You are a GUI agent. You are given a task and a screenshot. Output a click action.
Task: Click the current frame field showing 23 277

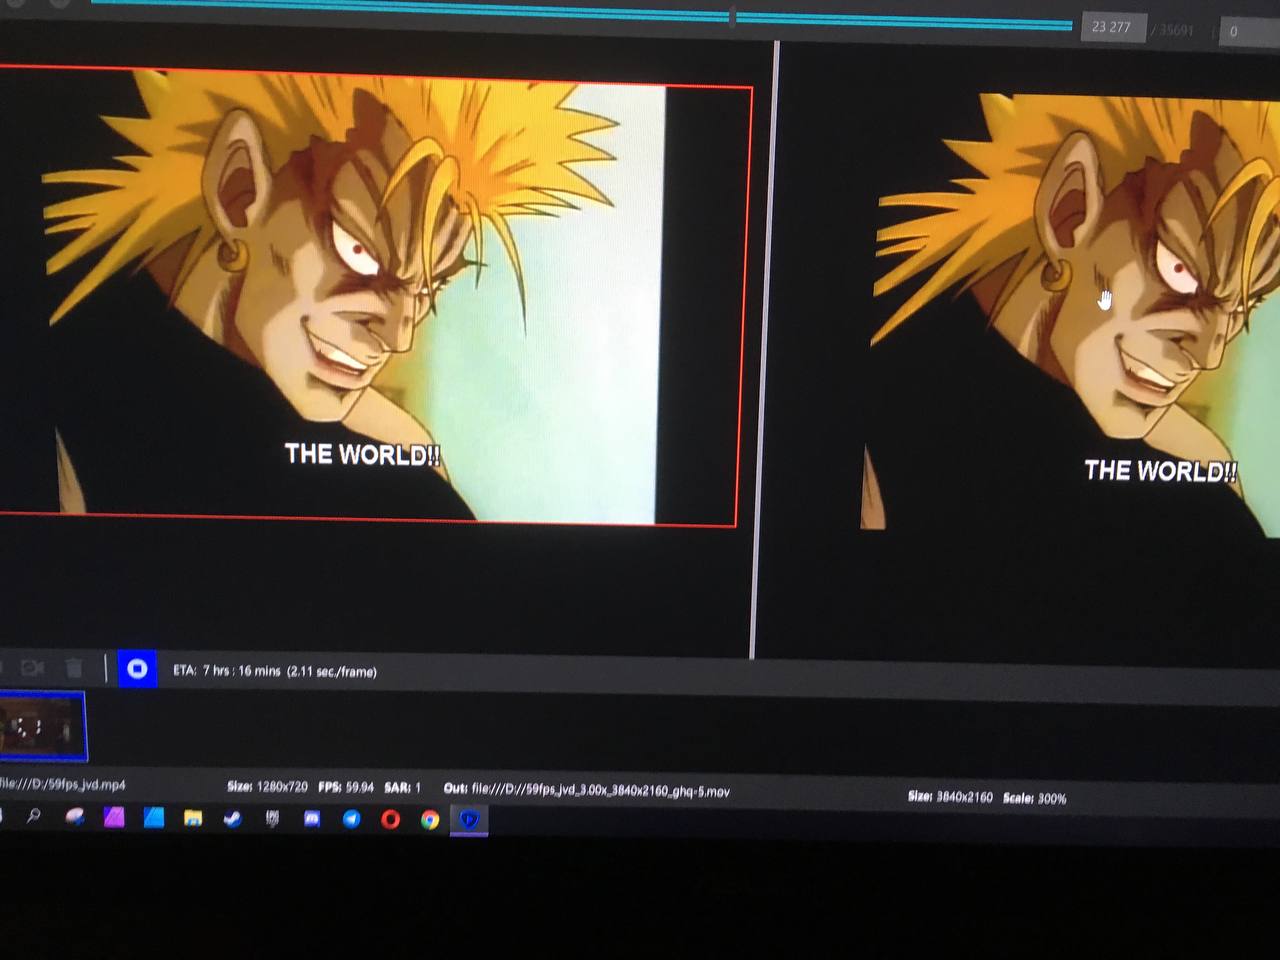pyautogui.click(x=1111, y=27)
